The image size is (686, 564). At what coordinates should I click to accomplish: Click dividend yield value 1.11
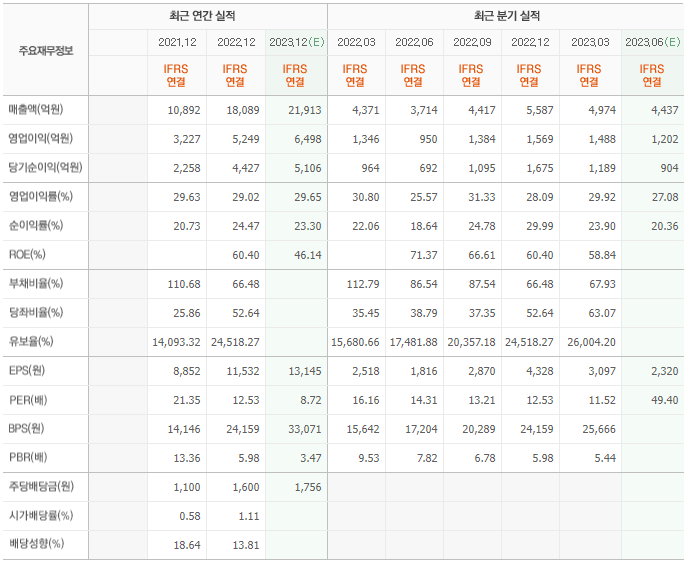249,516
